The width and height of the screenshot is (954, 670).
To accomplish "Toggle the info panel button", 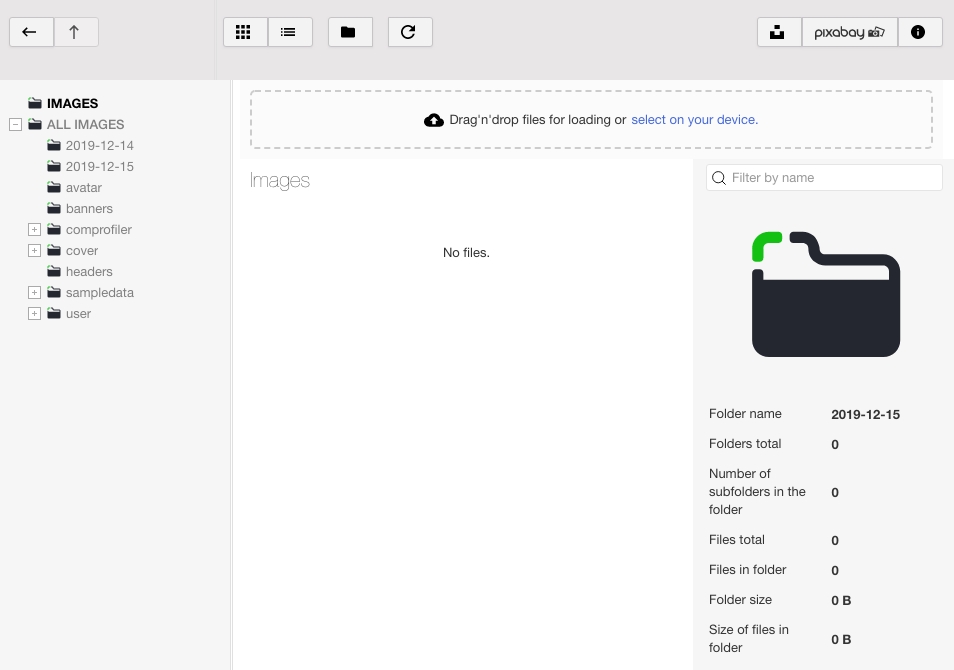I will click(919, 32).
